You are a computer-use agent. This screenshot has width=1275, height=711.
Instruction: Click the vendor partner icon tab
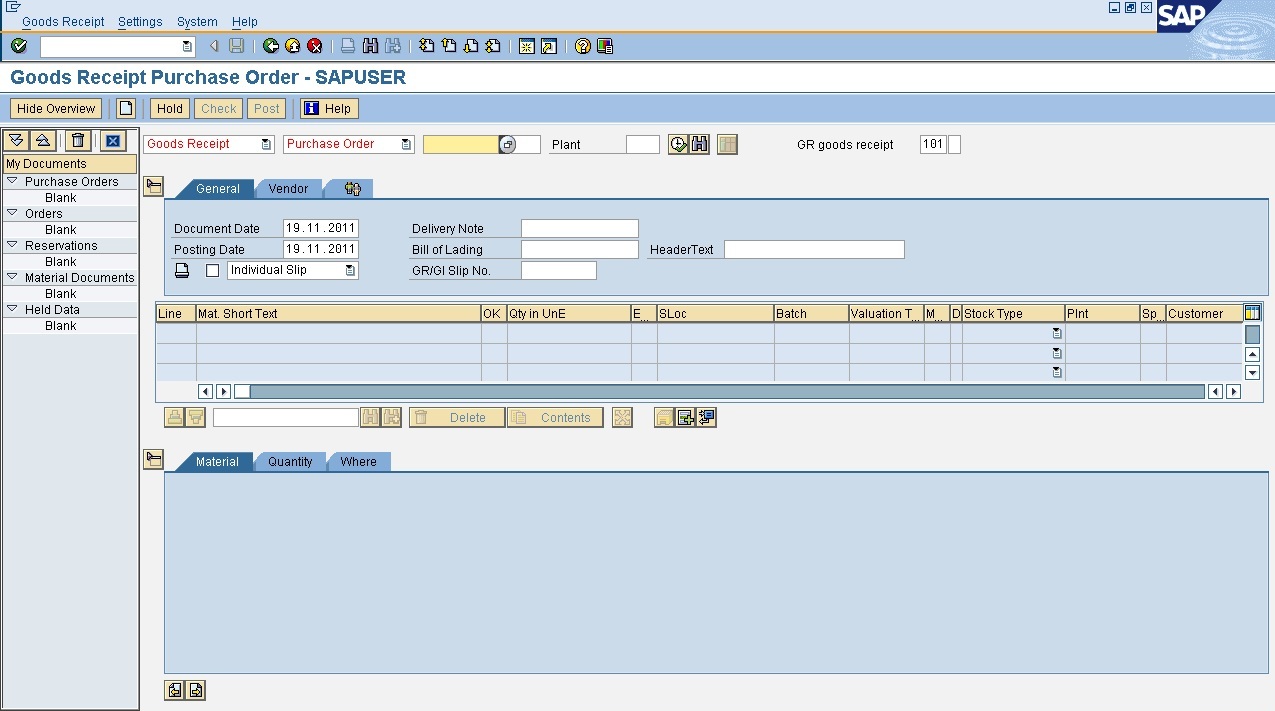(x=352, y=188)
